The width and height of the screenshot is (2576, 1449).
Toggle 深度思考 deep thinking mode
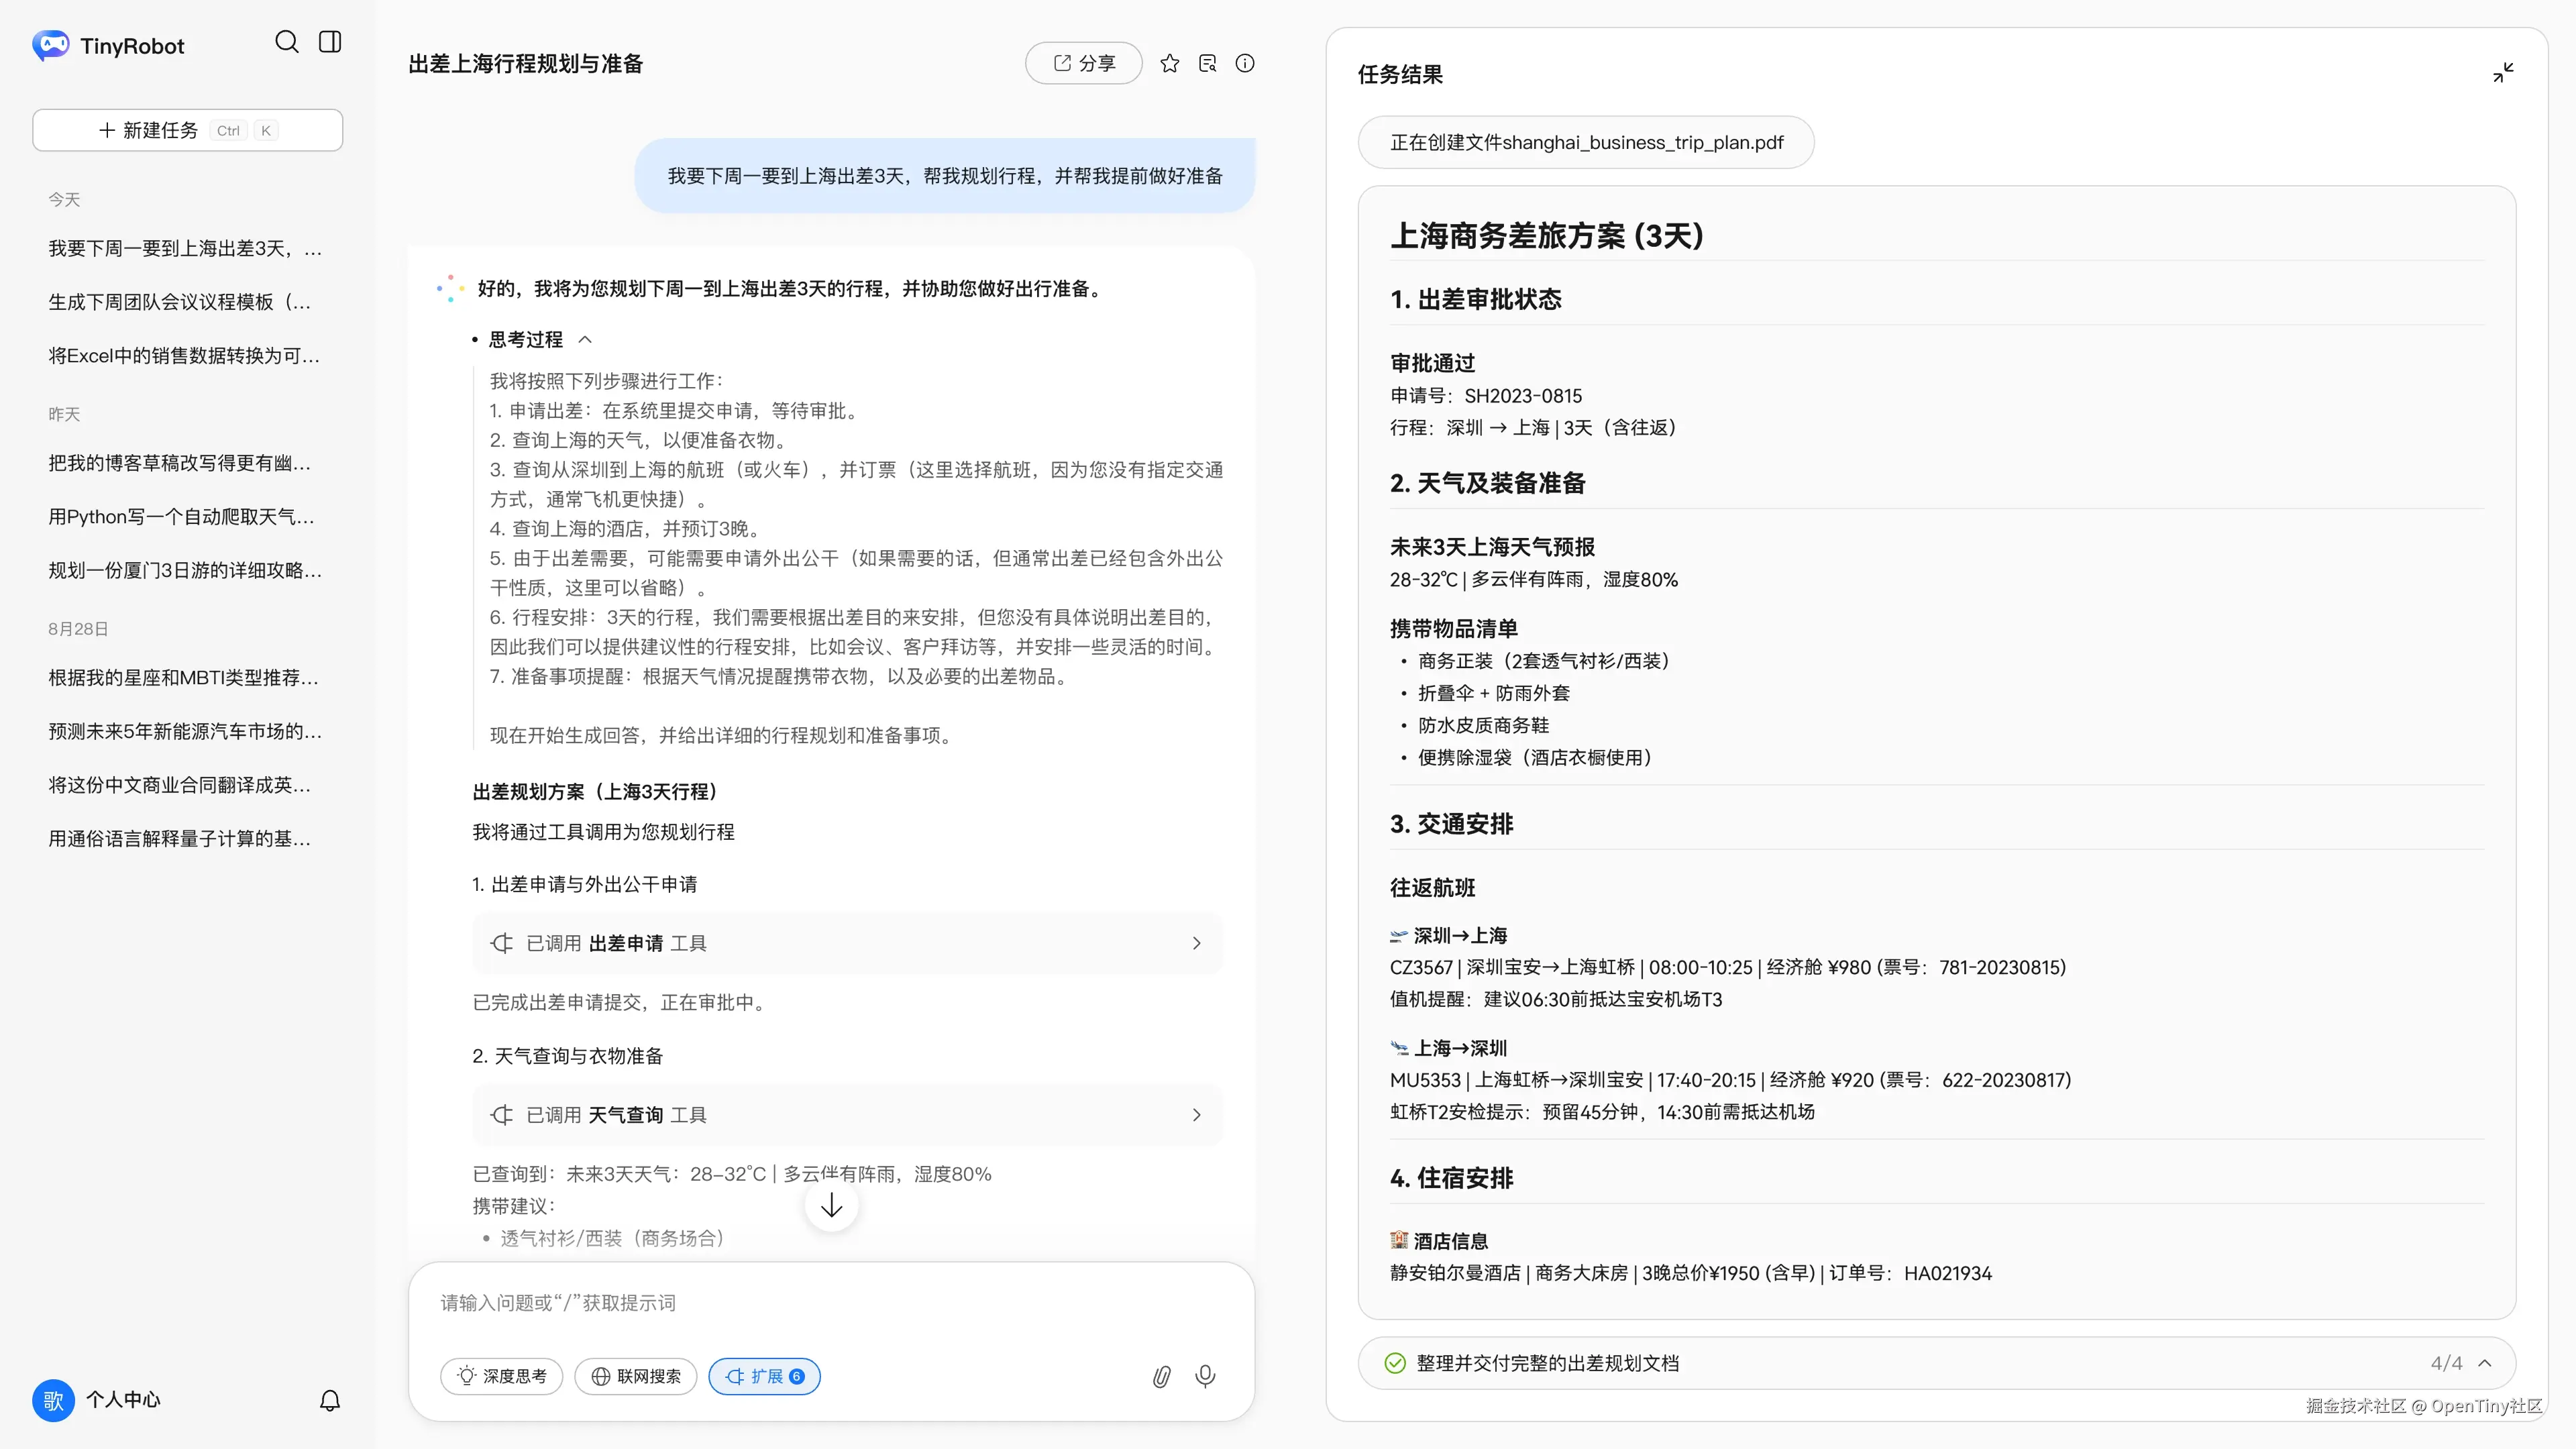pos(501,1377)
